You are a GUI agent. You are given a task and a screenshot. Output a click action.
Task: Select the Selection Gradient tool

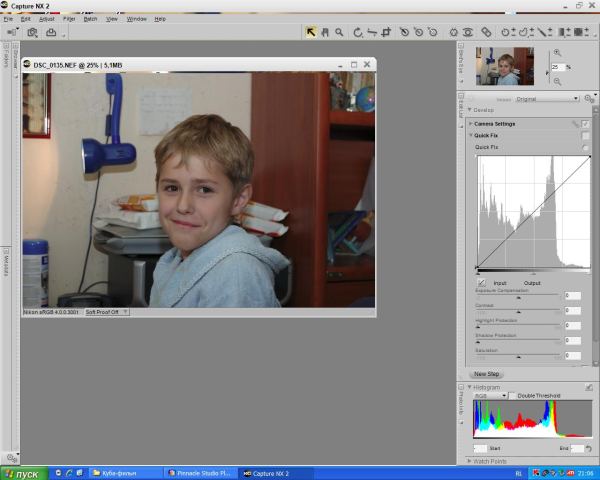(564, 33)
